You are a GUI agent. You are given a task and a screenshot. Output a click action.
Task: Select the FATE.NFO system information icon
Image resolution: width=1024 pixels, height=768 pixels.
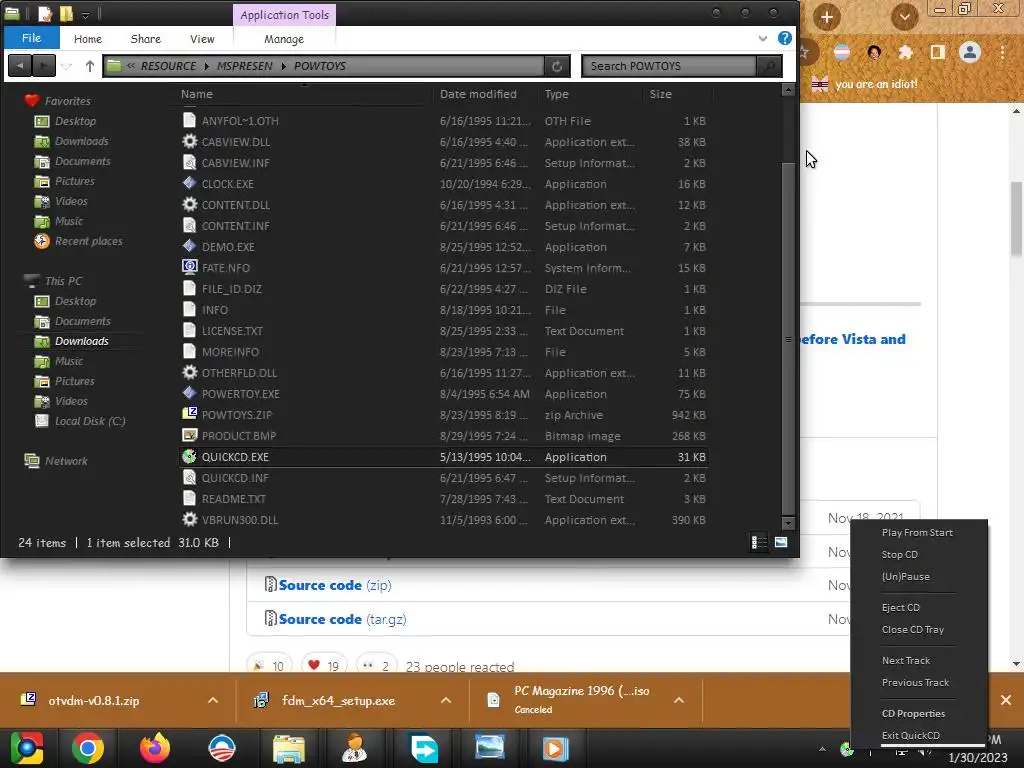point(189,267)
